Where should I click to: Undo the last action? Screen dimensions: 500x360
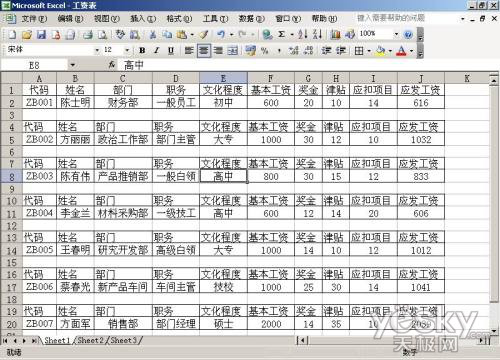pos(221,34)
